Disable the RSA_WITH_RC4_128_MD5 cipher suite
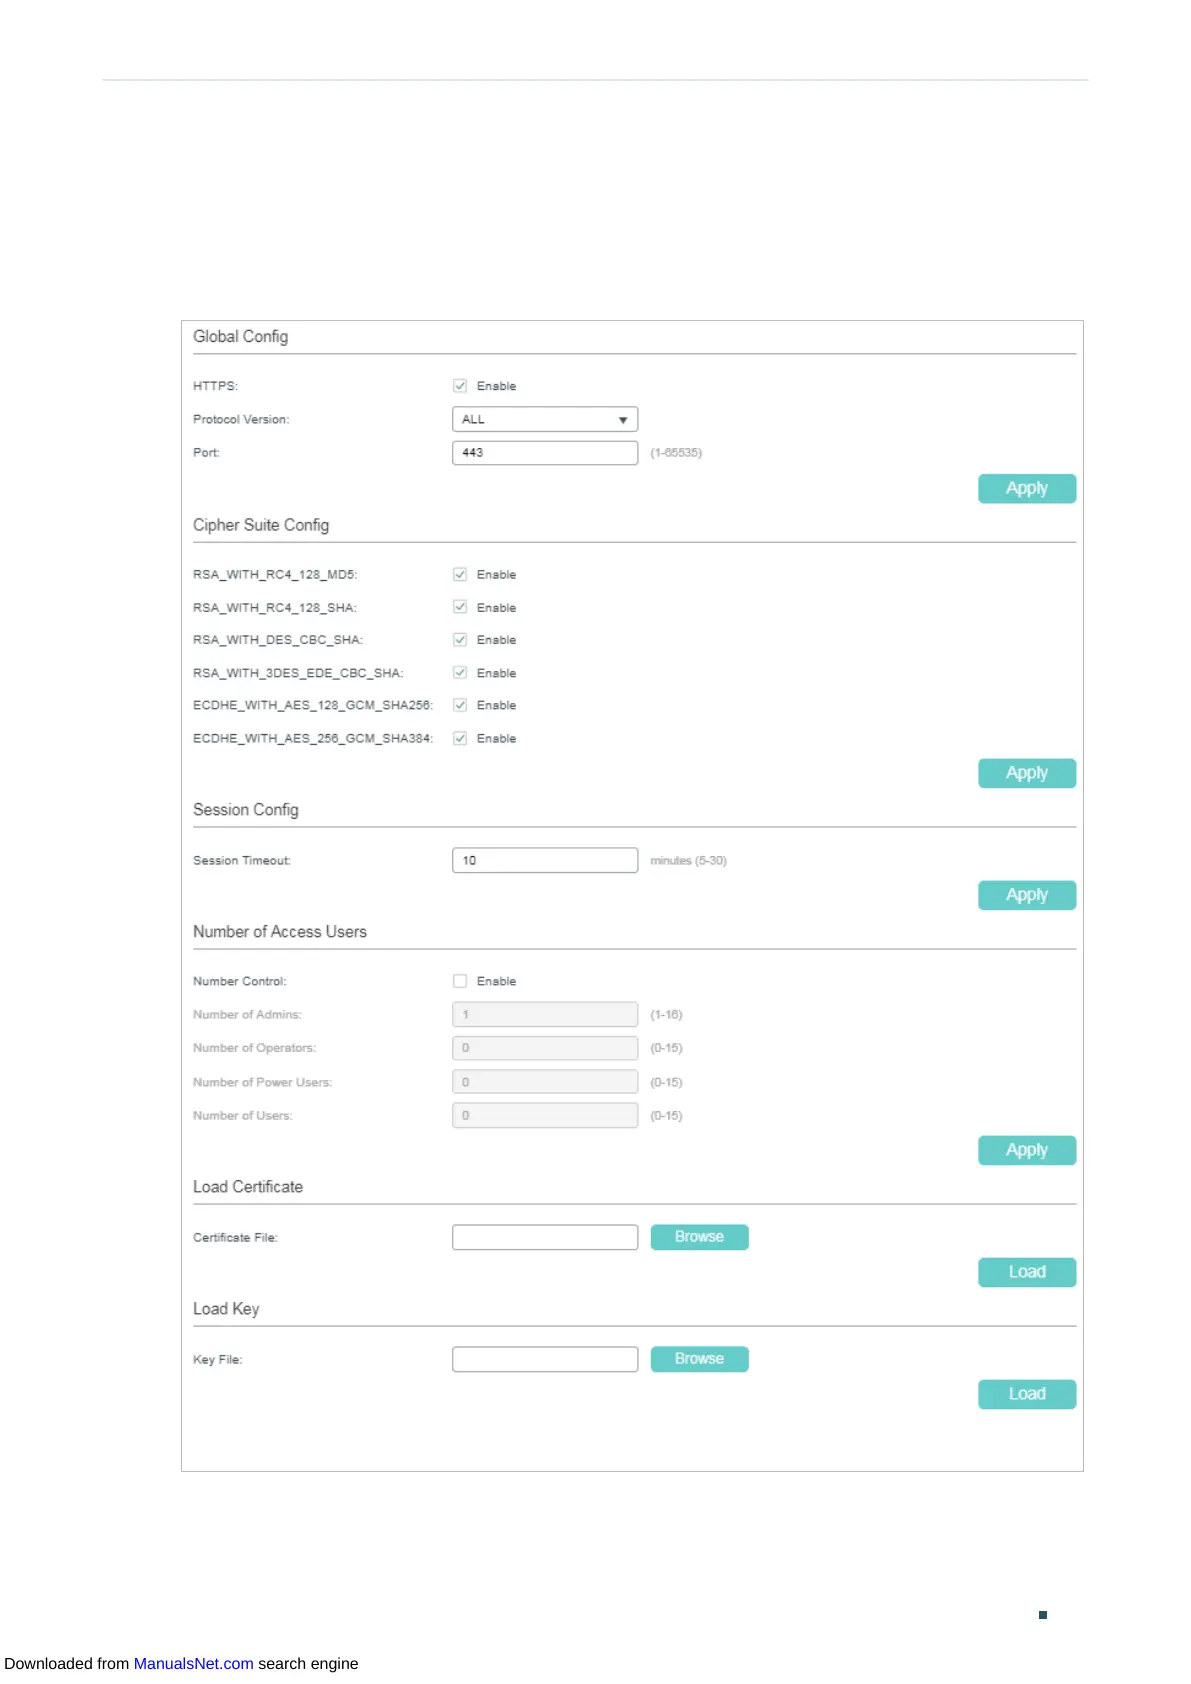1191x1684 pixels. click(460, 575)
